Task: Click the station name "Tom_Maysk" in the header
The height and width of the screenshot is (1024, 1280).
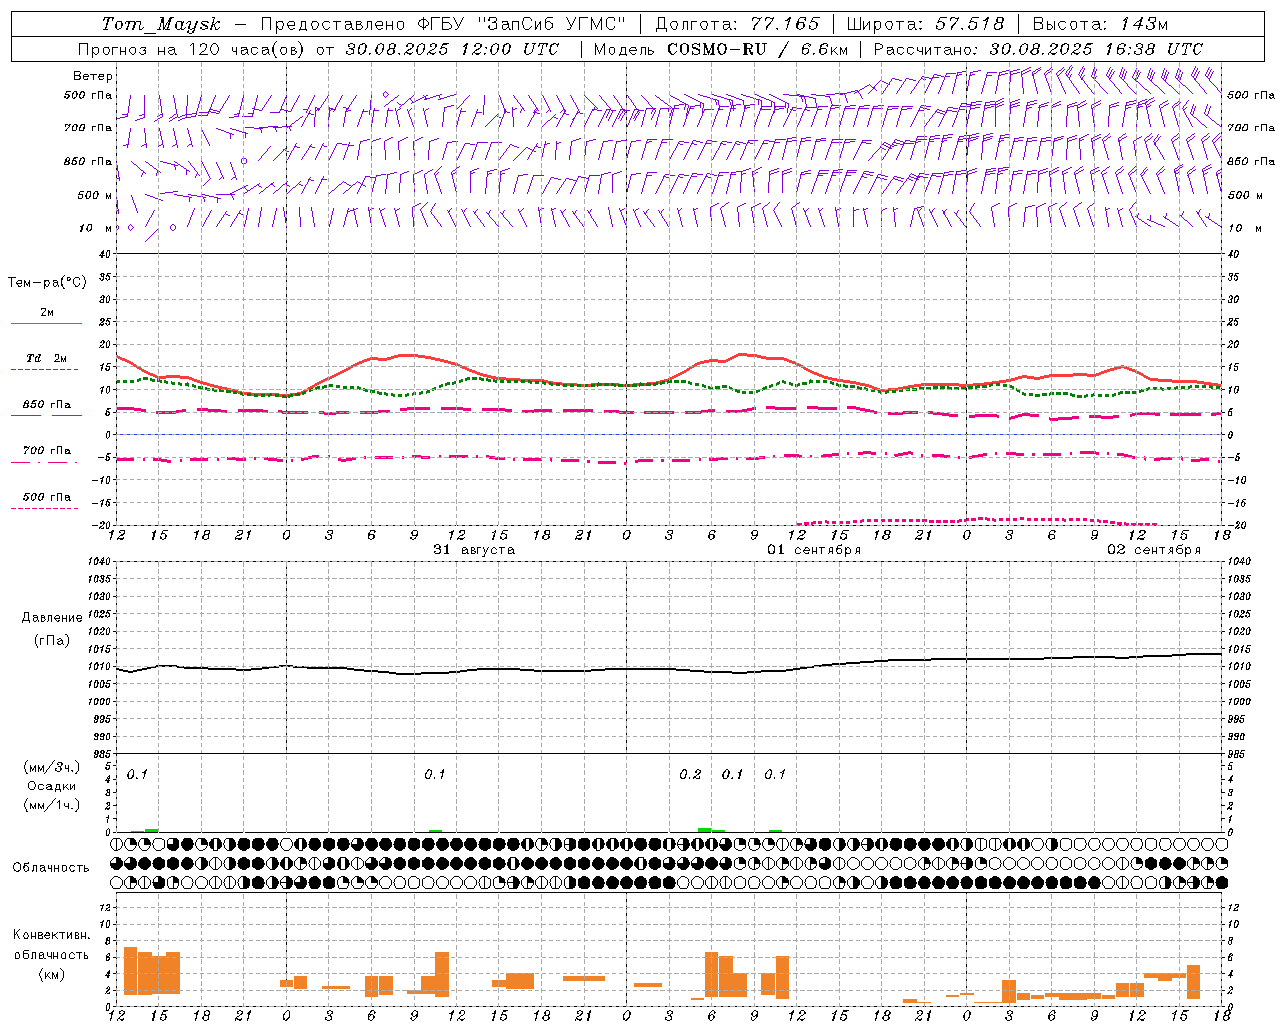Action: coord(161,24)
